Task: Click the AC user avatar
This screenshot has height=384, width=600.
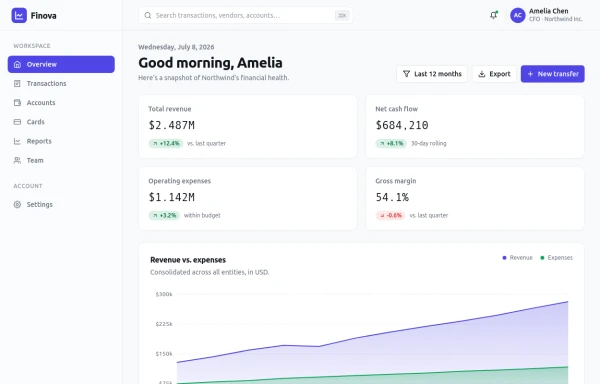Action: click(x=517, y=15)
